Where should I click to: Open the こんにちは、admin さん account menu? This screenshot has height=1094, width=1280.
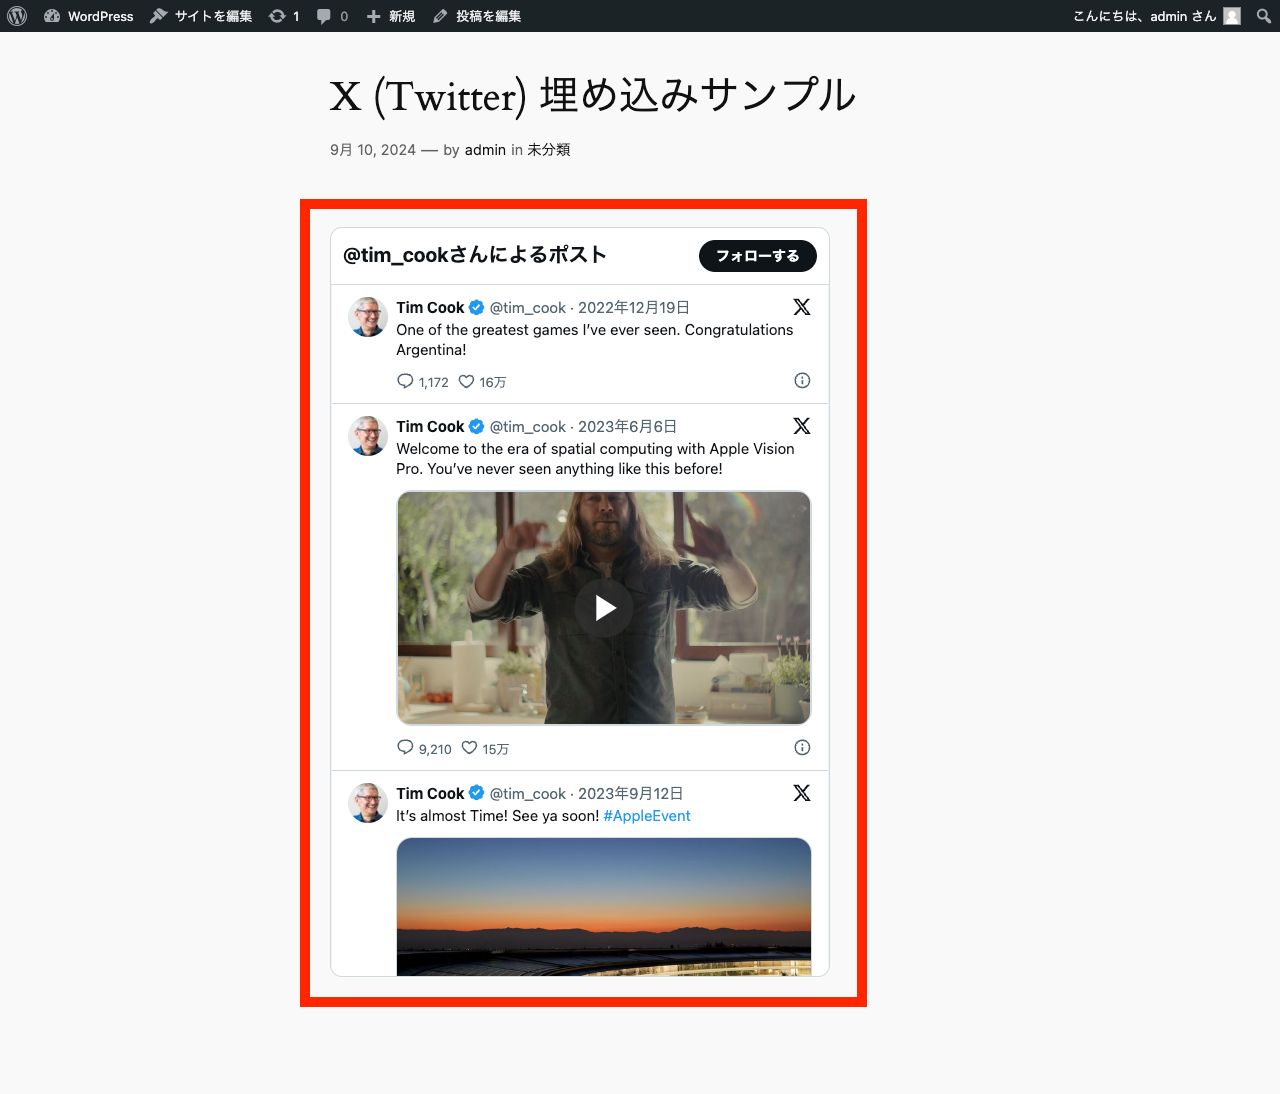tap(1156, 16)
